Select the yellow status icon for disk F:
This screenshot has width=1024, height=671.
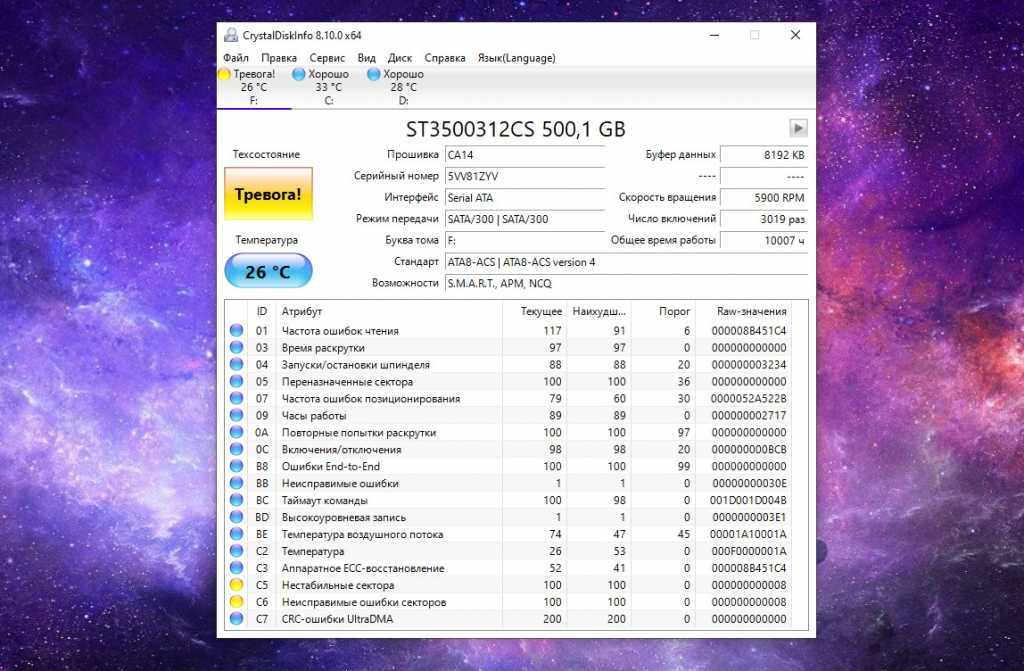pos(225,74)
